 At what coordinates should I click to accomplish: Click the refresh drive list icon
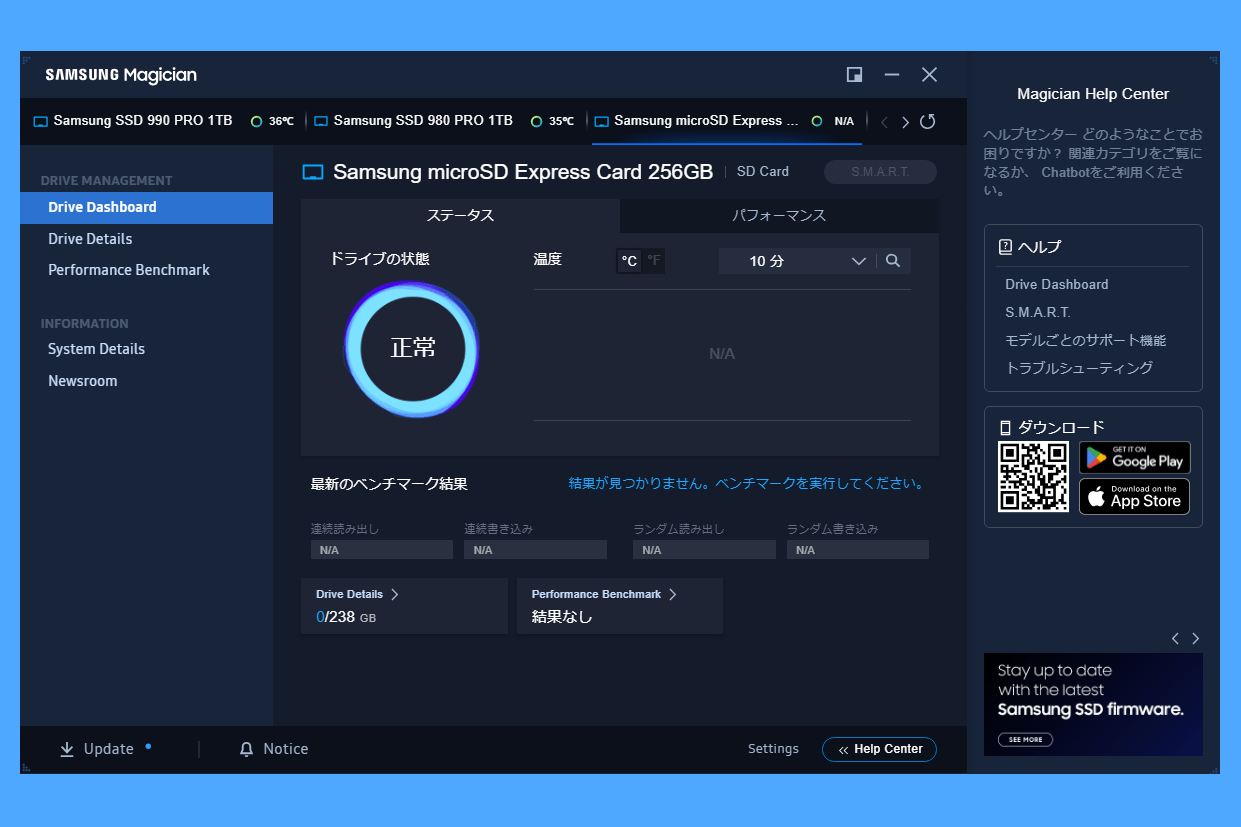pos(927,121)
